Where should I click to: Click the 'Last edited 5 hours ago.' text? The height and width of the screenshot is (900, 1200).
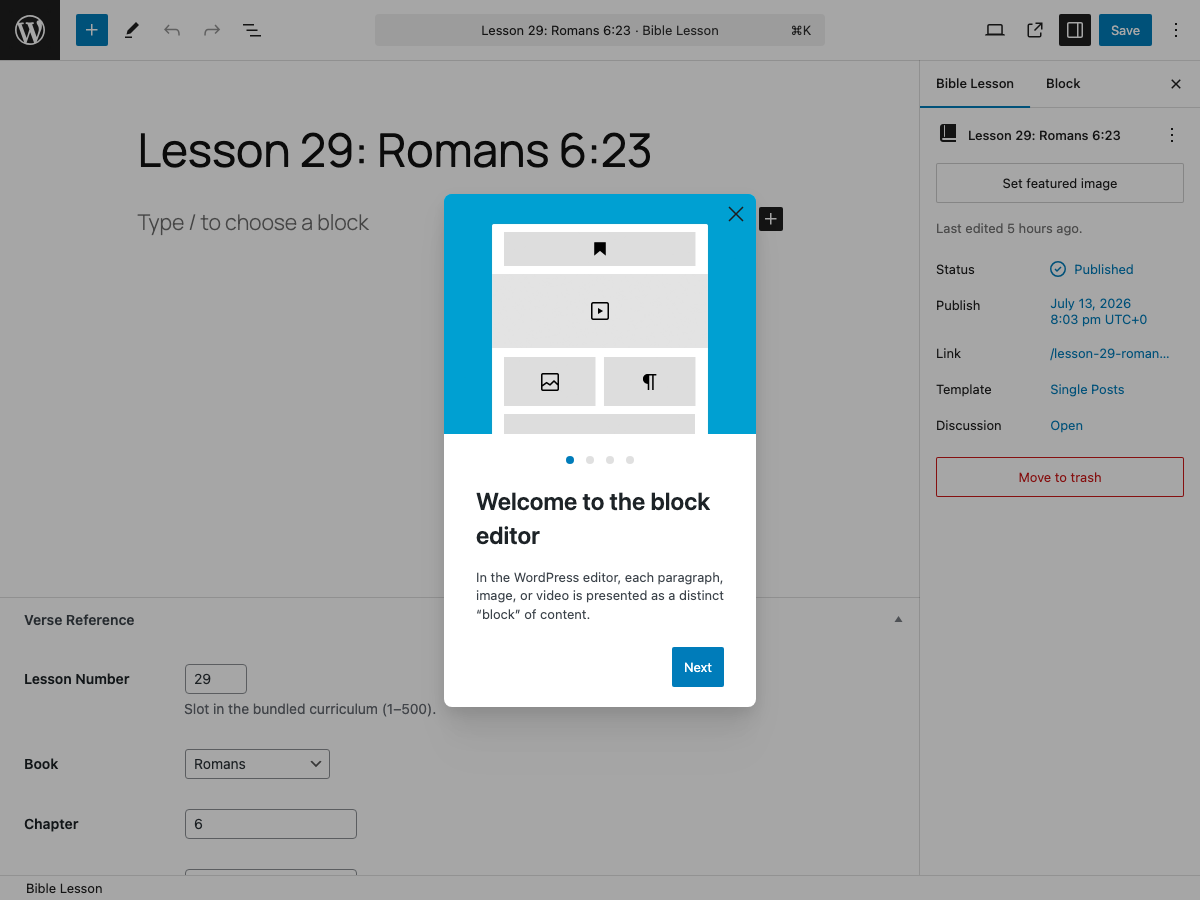(1009, 228)
